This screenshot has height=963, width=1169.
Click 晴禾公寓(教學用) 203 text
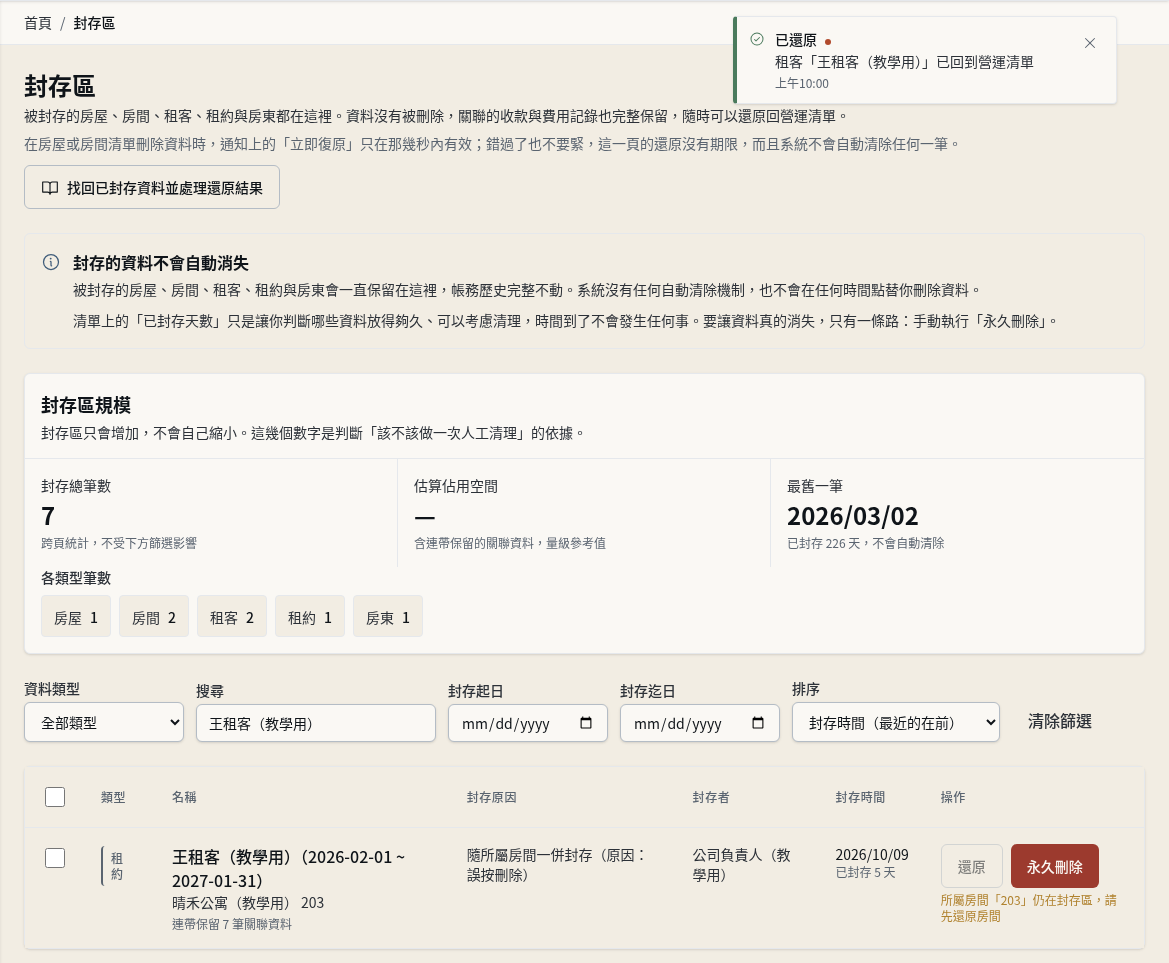click(248, 903)
